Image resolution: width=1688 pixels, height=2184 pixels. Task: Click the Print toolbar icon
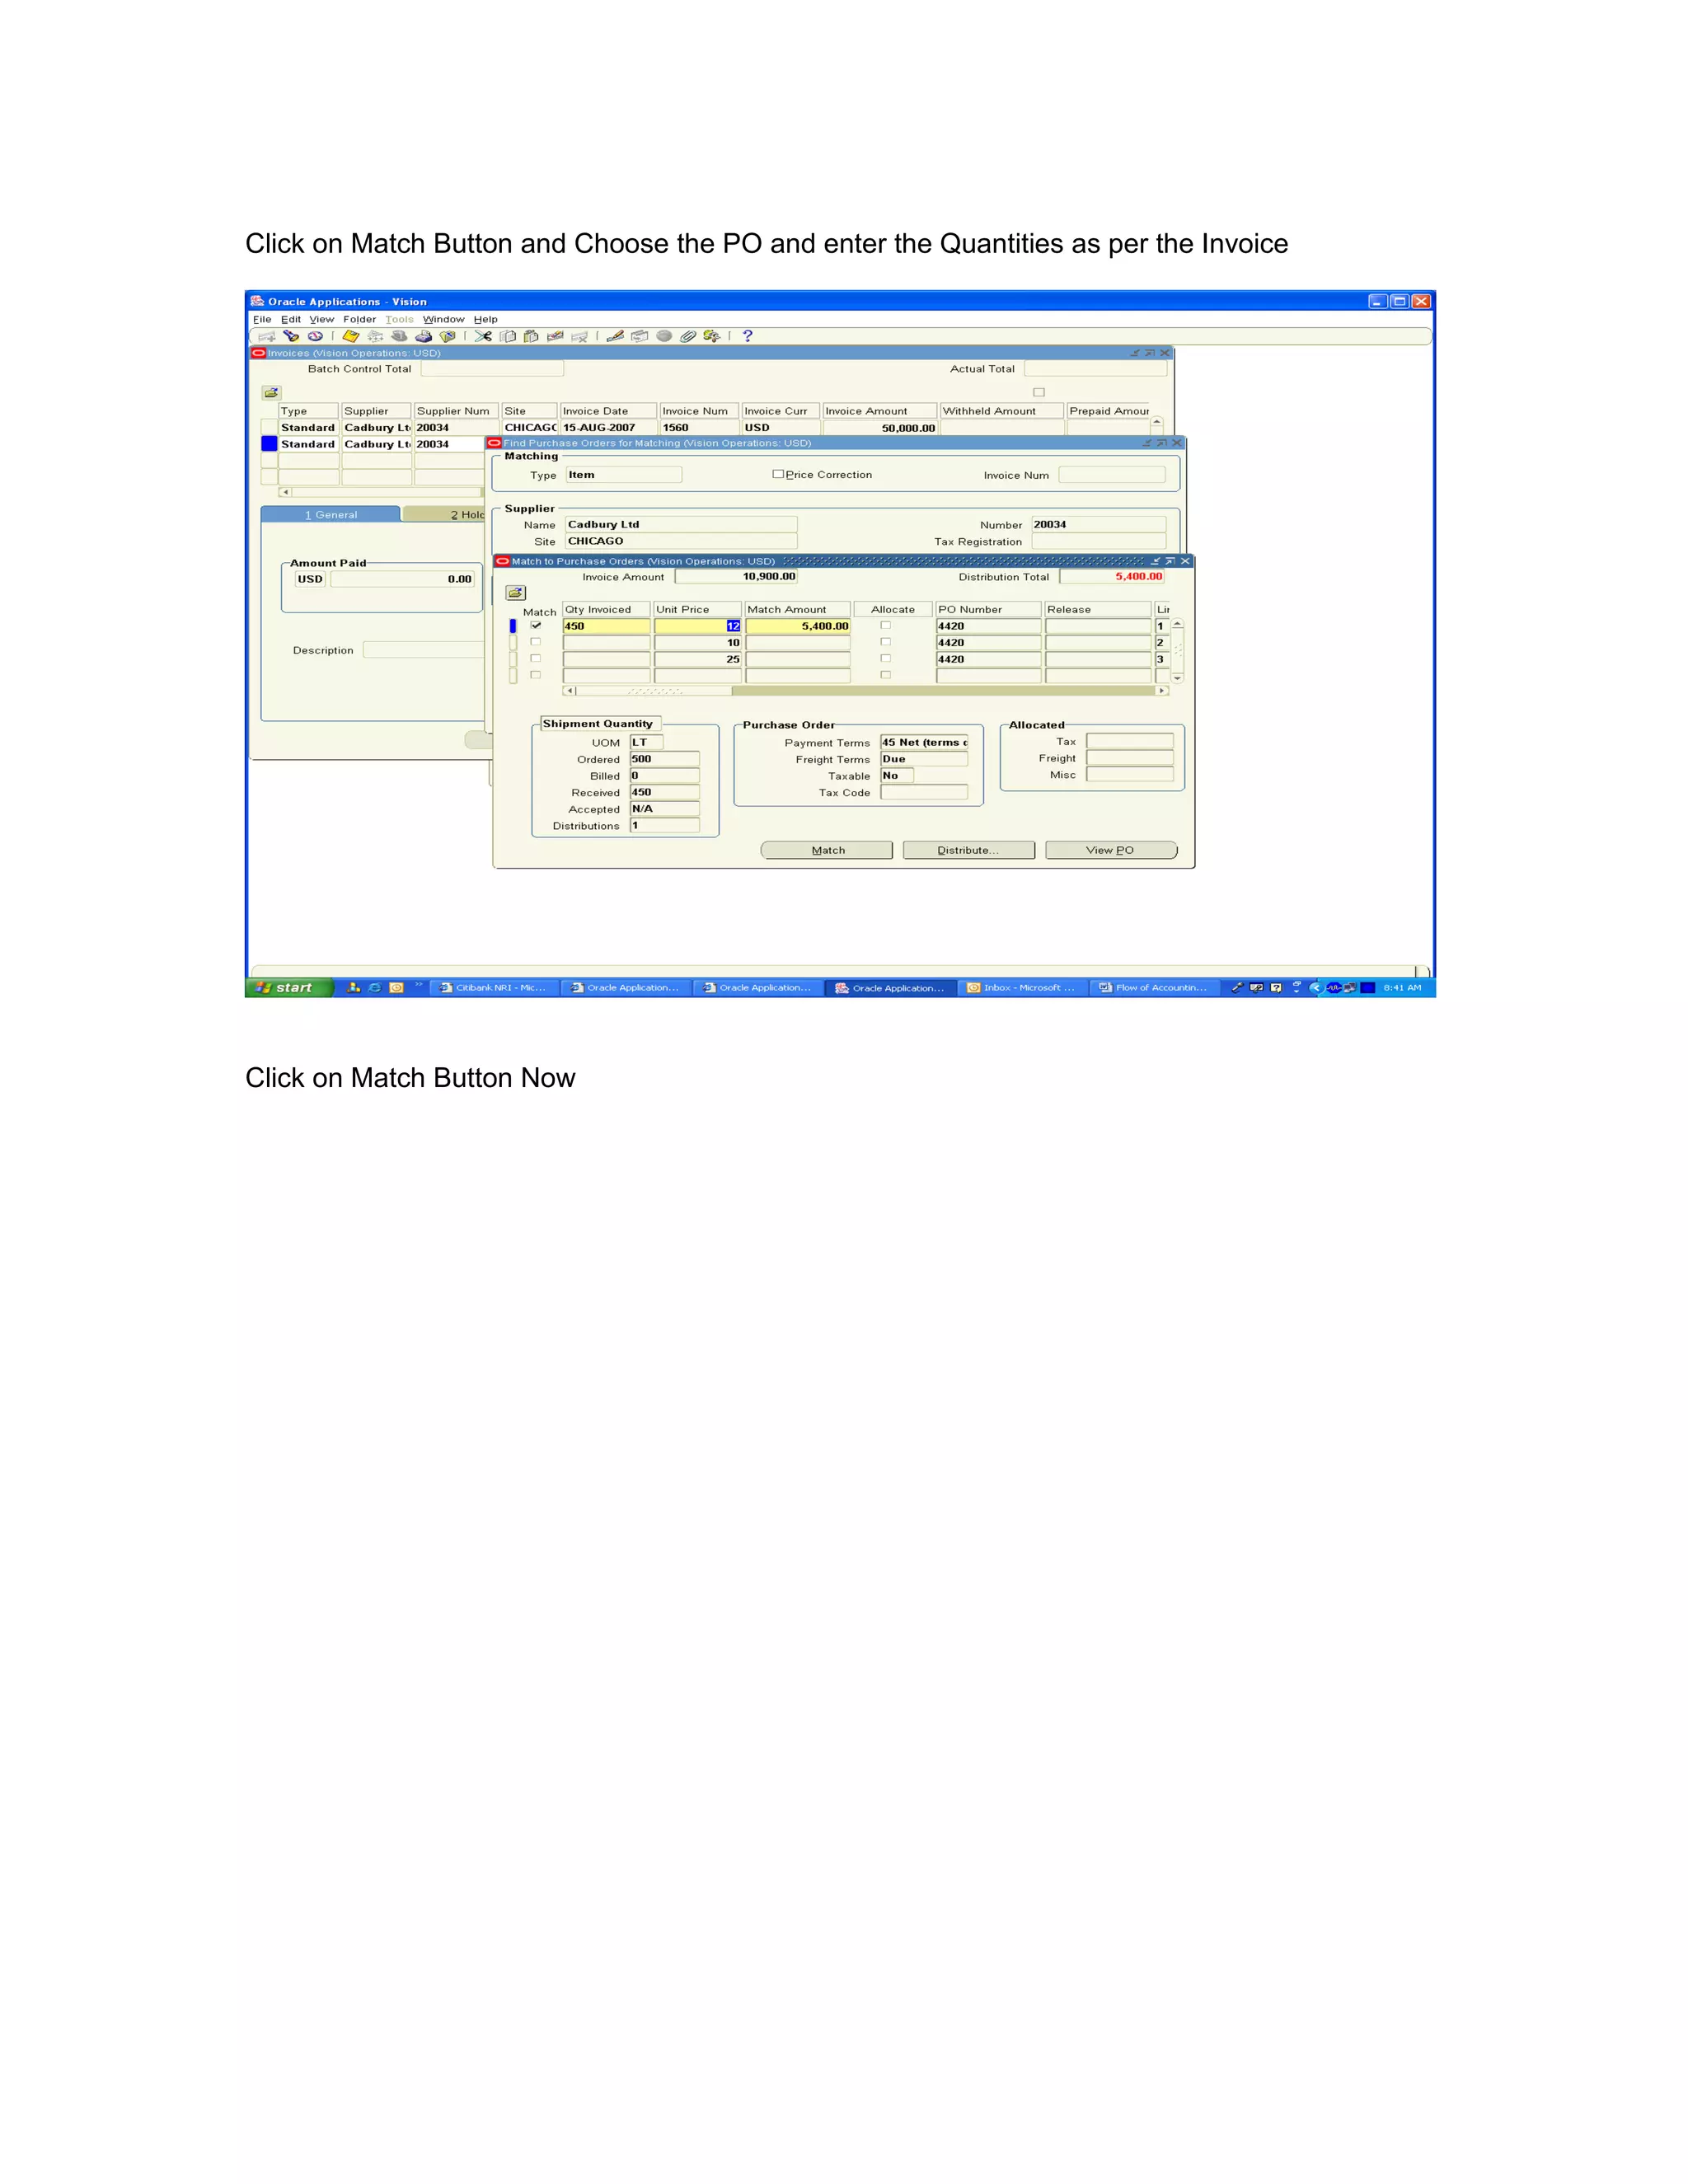(x=424, y=336)
